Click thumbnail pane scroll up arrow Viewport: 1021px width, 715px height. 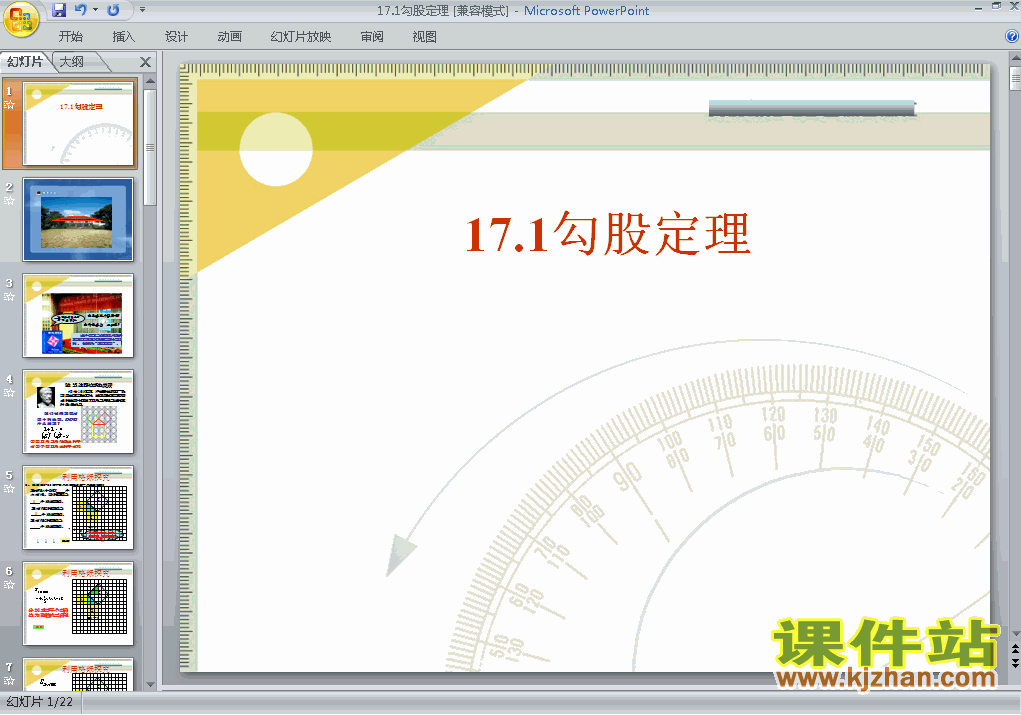pos(150,81)
